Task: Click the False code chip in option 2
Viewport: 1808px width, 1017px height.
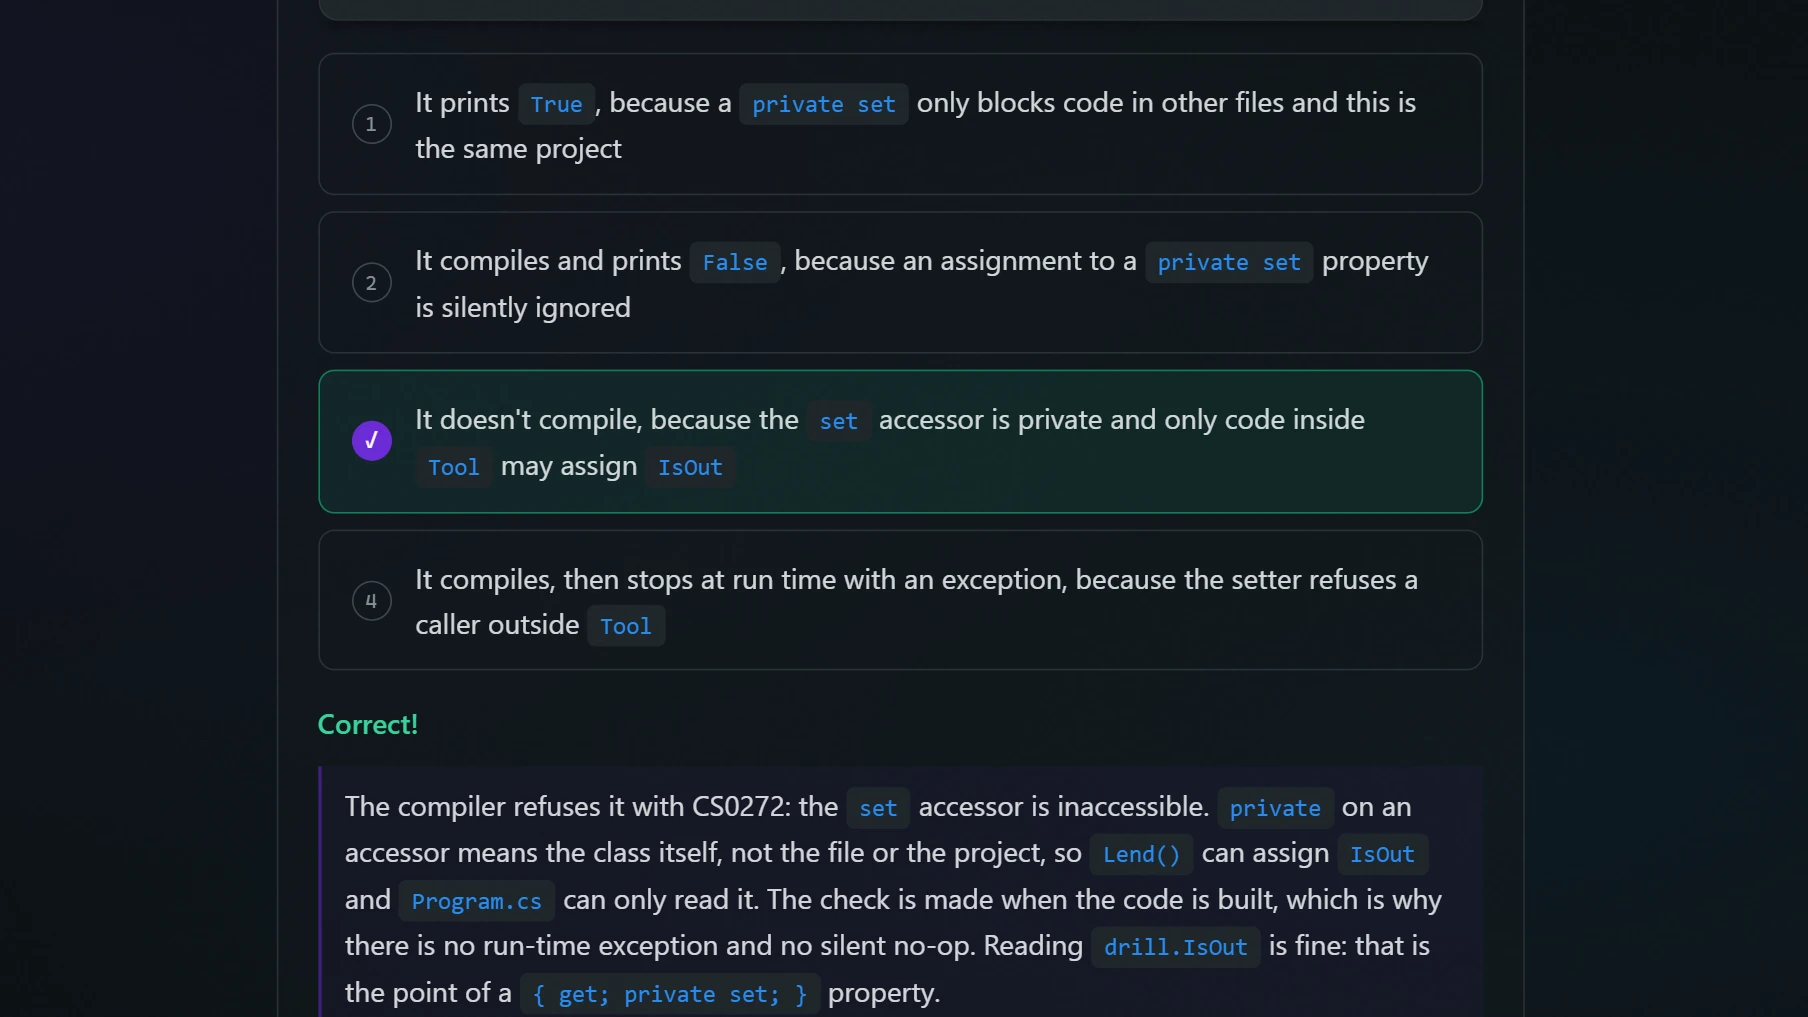Action: coord(734,262)
